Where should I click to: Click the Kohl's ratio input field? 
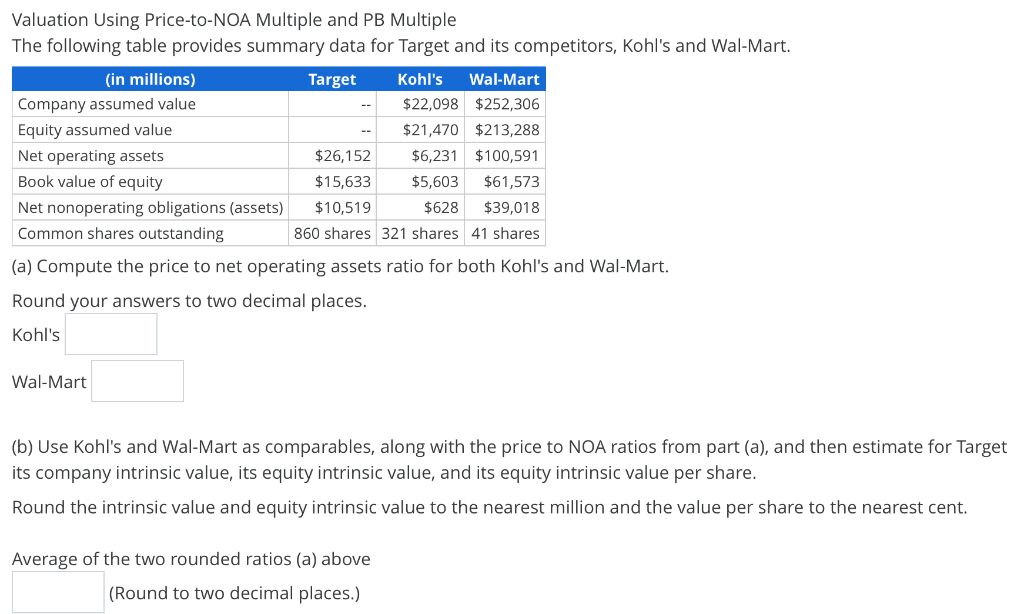coord(110,333)
